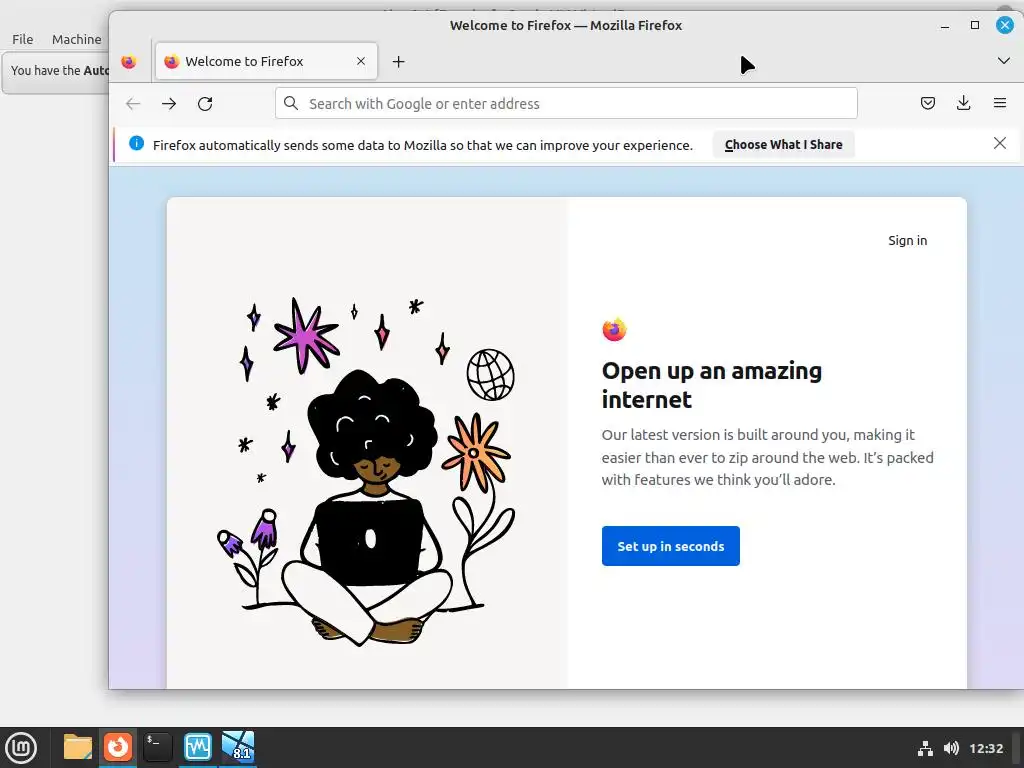Dismiss the data sharing notification bar
The image size is (1024, 768).
[x=999, y=143]
